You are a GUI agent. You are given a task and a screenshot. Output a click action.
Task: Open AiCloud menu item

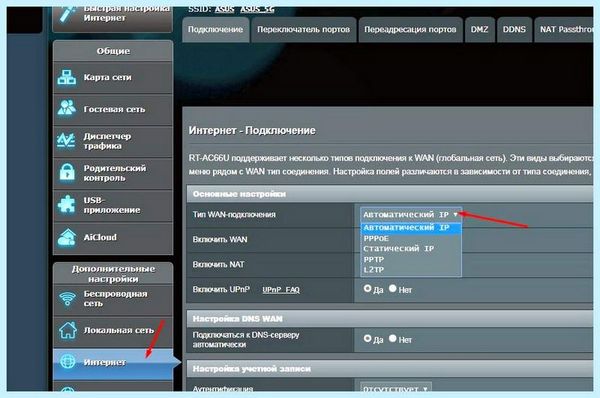tap(113, 238)
